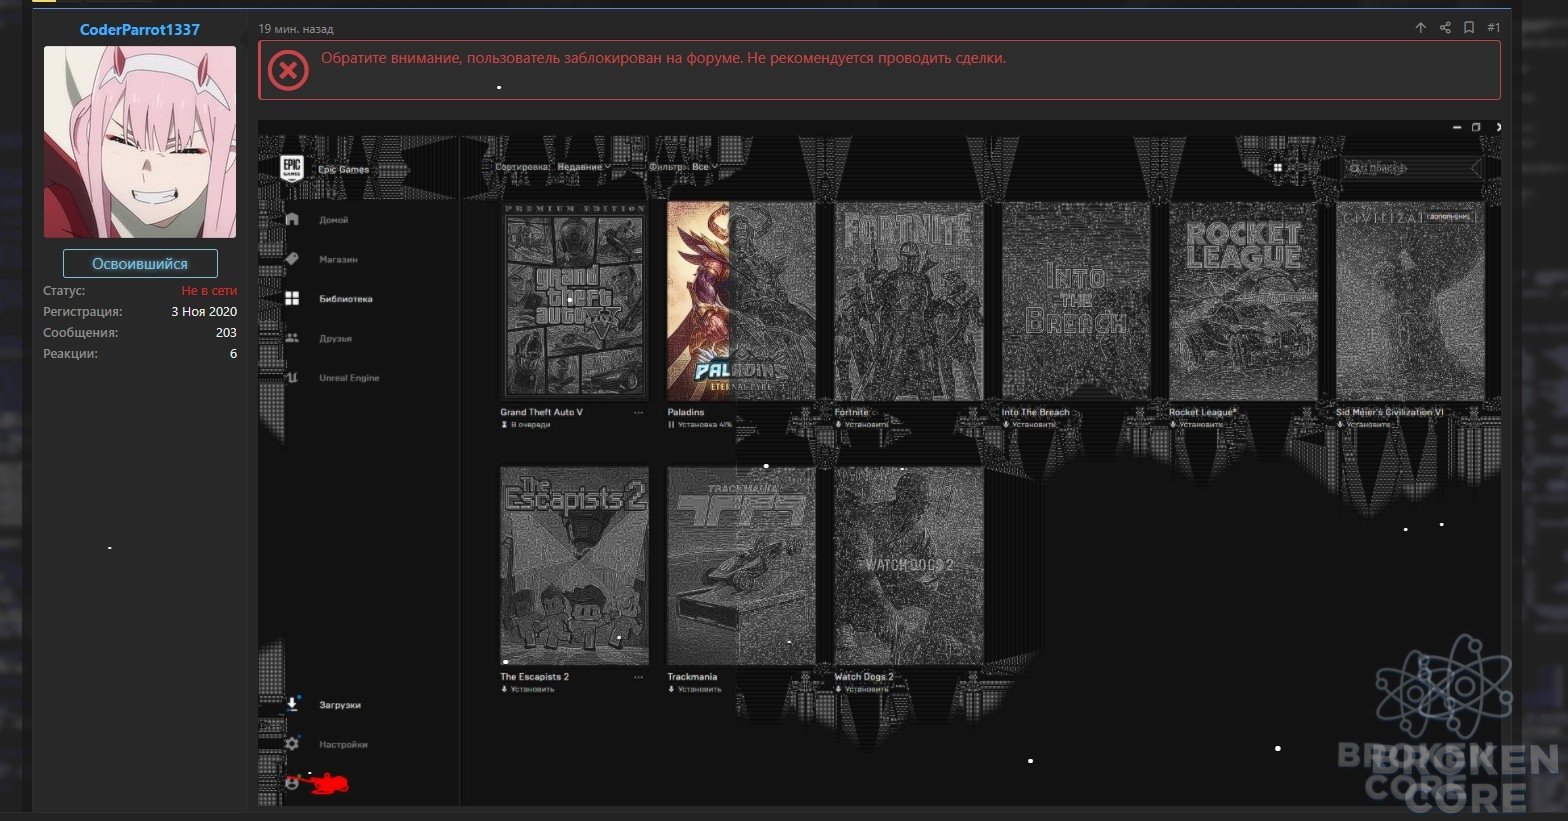
Task: Click the up arrow icon on post header
Action: (x=1420, y=28)
